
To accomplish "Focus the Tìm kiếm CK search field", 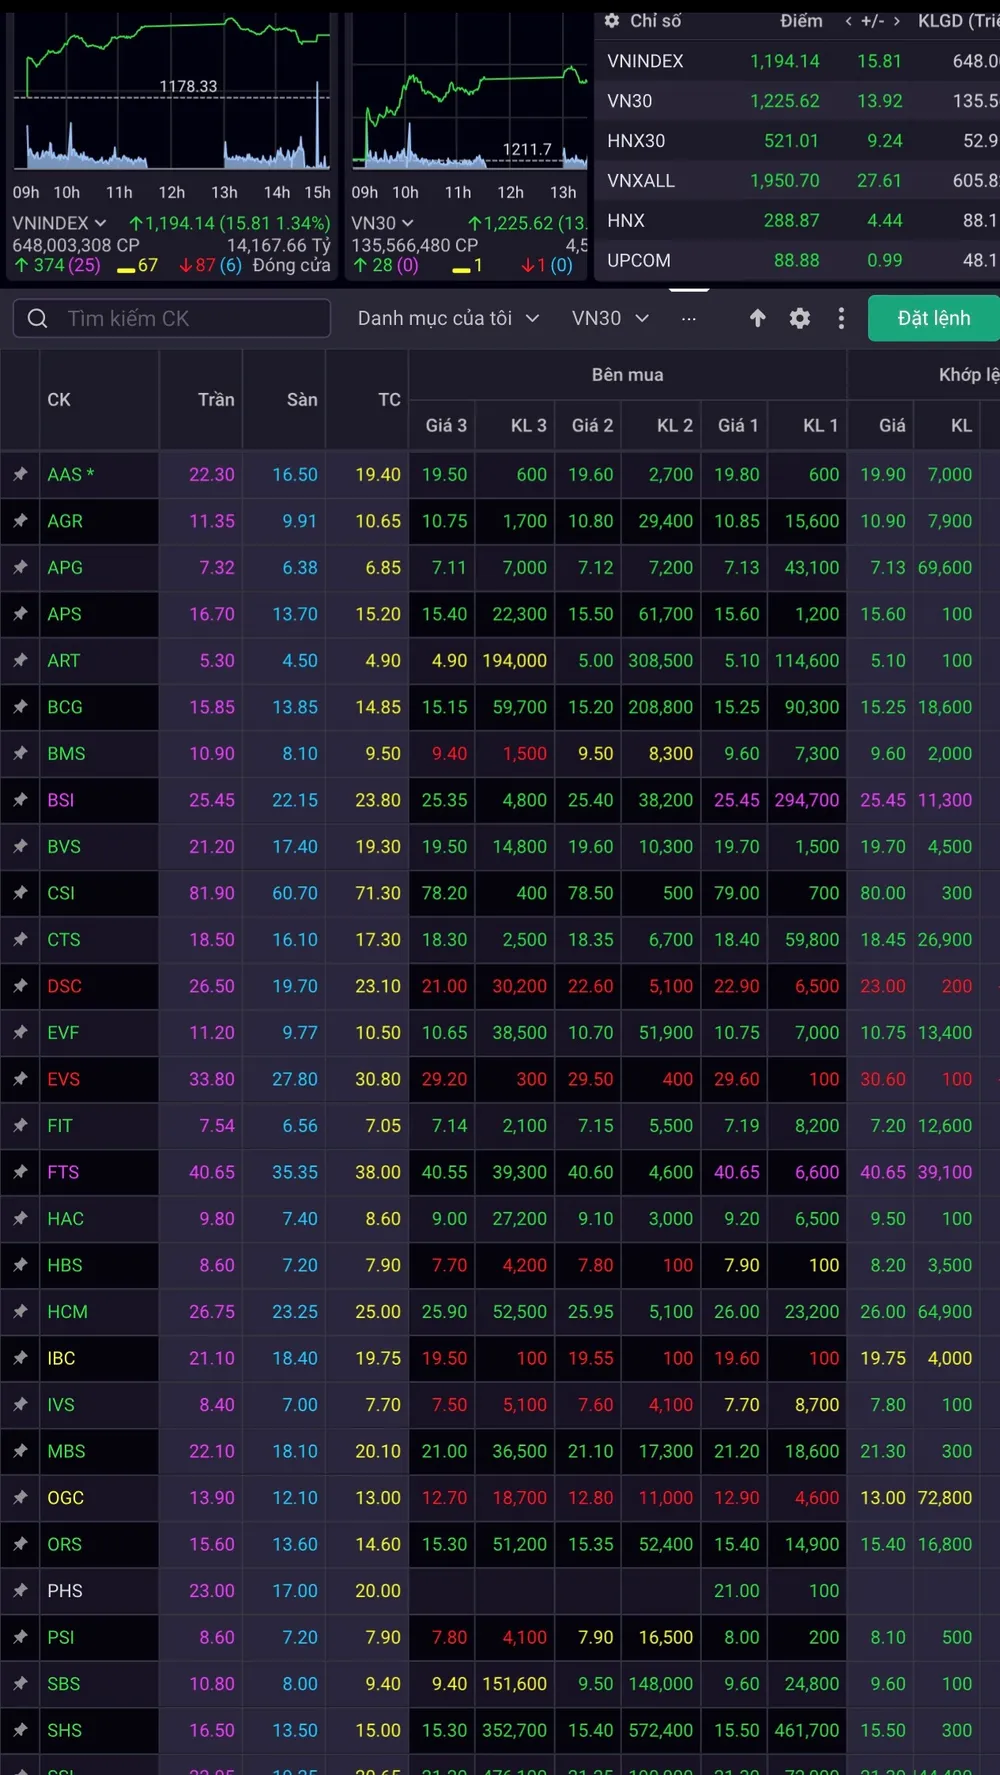I will (190, 318).
